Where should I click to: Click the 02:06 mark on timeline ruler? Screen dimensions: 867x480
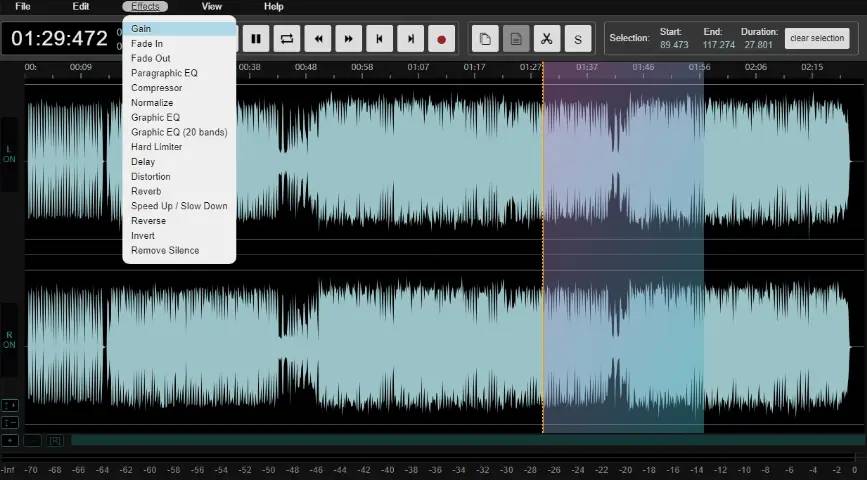[755, 67]
